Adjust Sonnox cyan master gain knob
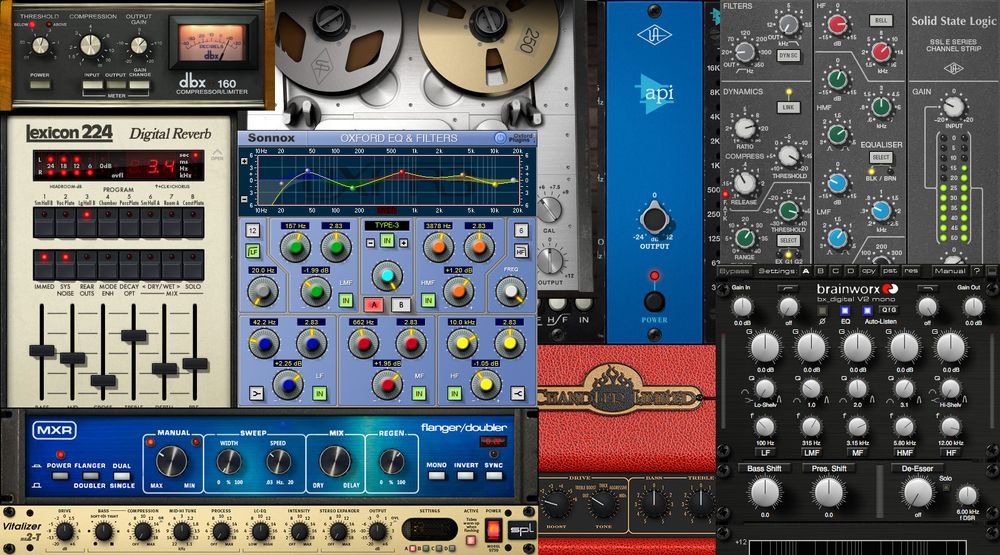1000x555 pixels. (387, 276)
